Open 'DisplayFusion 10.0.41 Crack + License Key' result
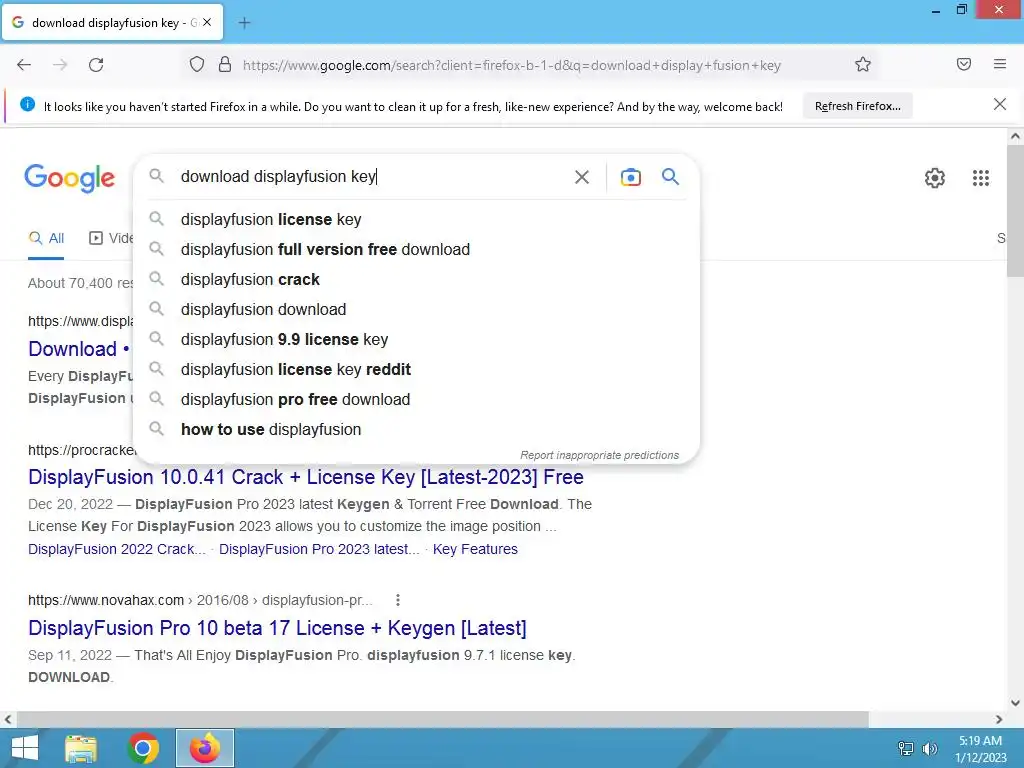Screen dimensions: 1024x768 click(306, 477)
